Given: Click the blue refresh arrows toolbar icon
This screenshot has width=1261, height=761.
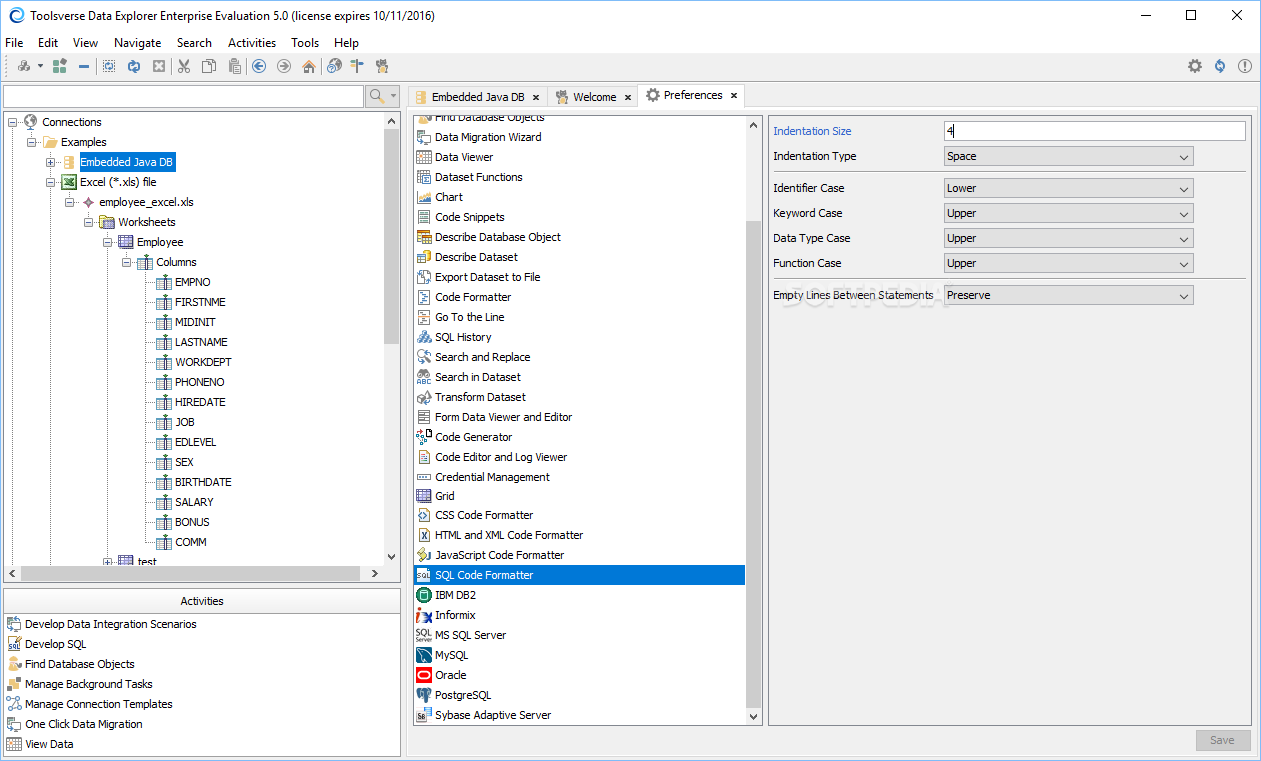Looking at the screenshot, I should pyautogui.click(x=133, y=66).
